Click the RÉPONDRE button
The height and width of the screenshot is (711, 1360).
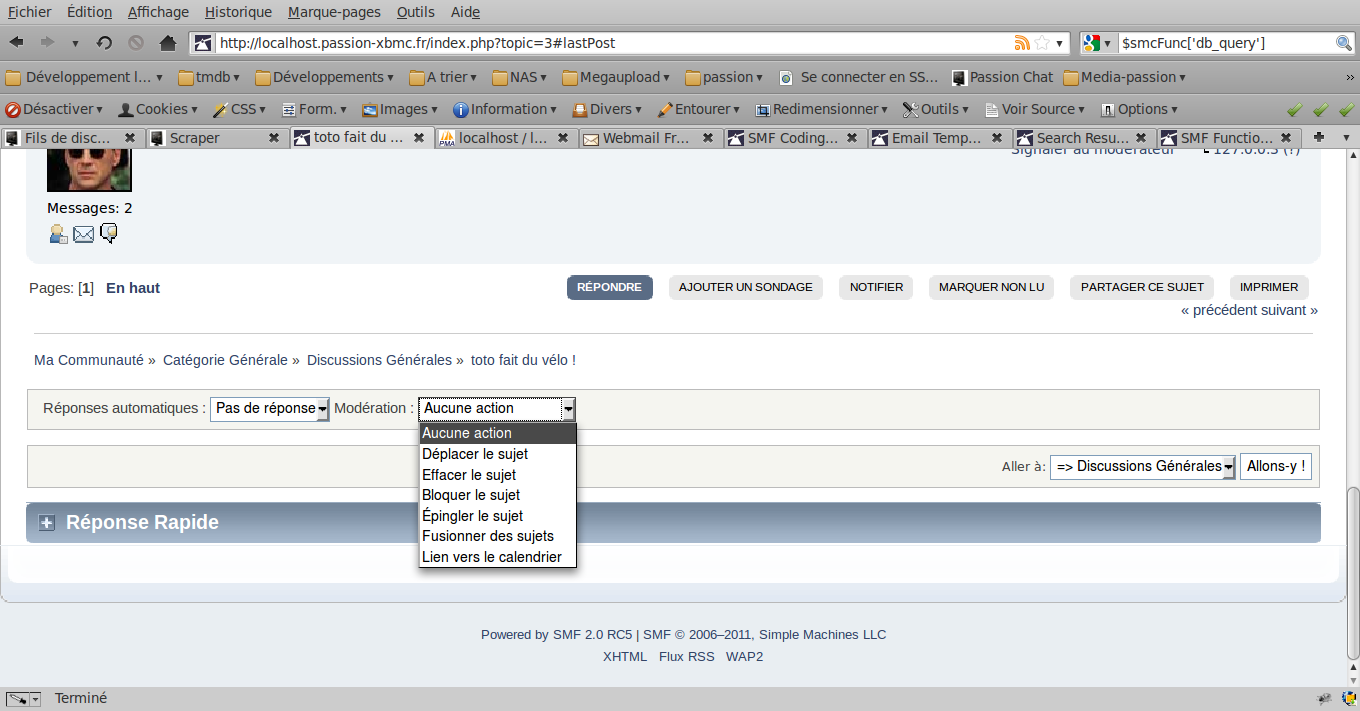609,287
